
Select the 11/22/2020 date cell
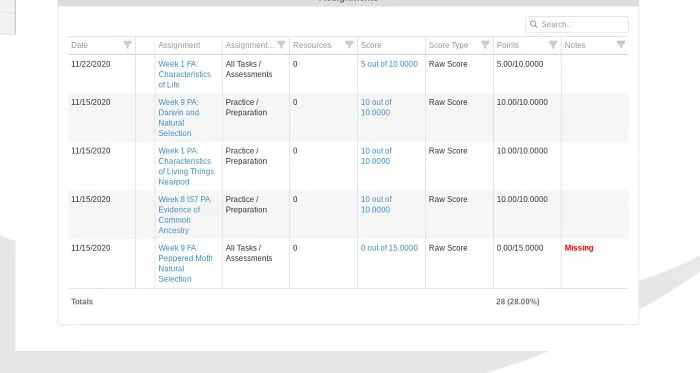pyautogui.click(x=91, y=64)
